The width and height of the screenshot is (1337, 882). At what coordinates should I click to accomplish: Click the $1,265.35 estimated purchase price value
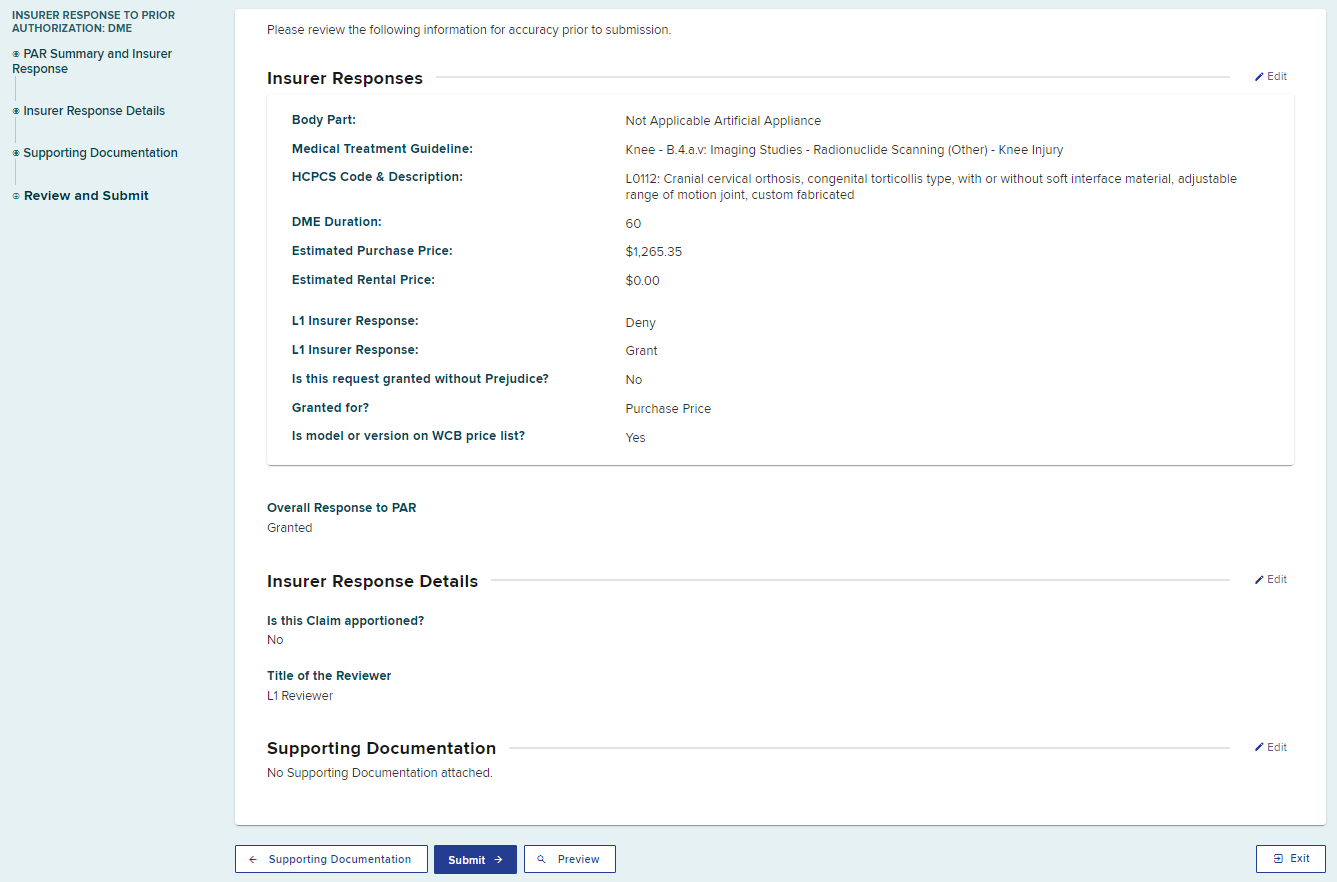click(653, 252)
